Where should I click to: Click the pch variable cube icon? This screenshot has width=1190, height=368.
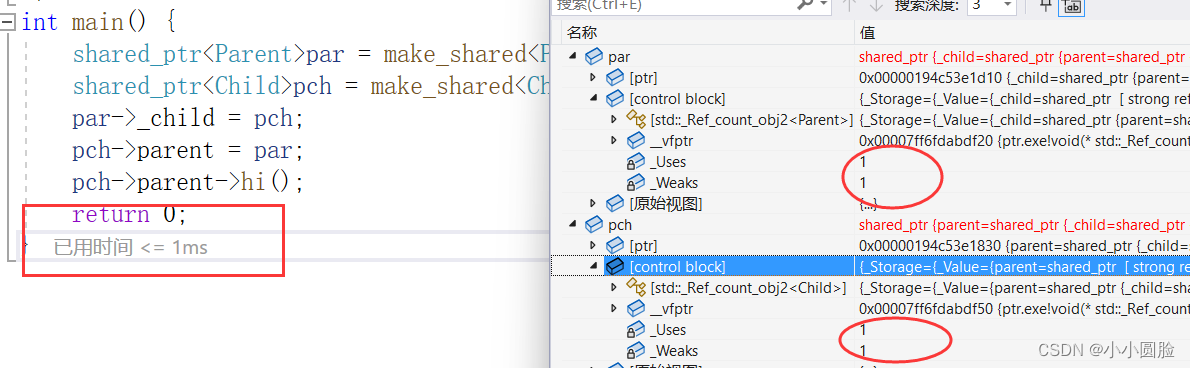point(593,225)
